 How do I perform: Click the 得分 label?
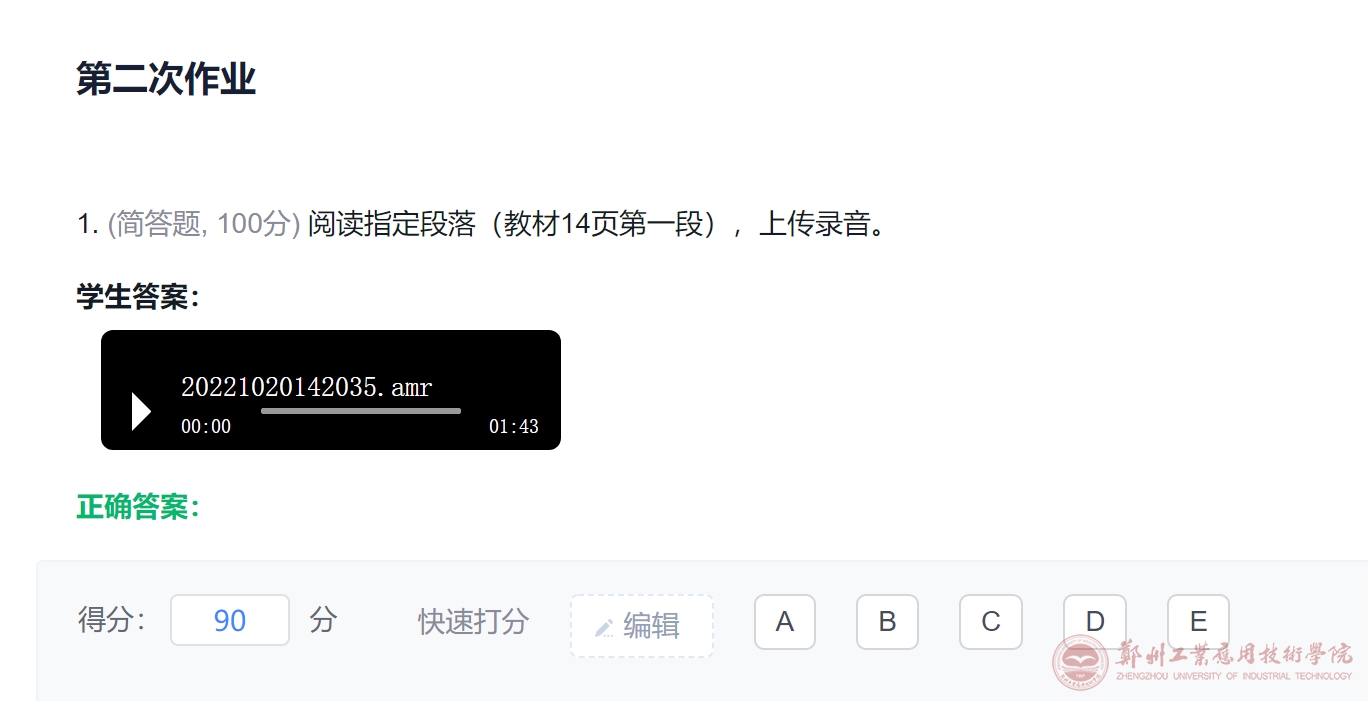(111, 620)
